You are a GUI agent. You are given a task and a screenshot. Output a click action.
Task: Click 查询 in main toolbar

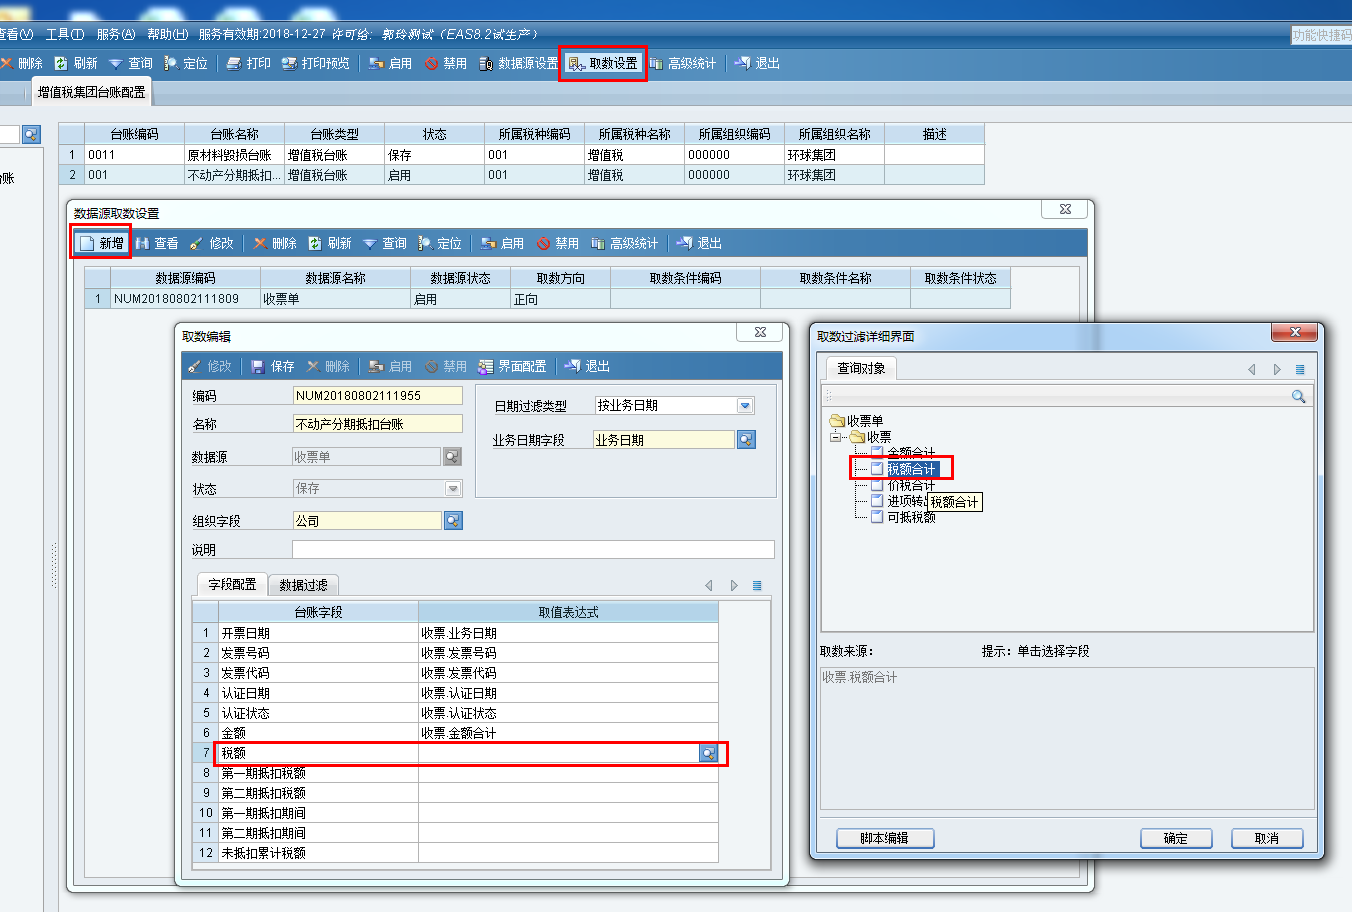click(x=131, y=63)
